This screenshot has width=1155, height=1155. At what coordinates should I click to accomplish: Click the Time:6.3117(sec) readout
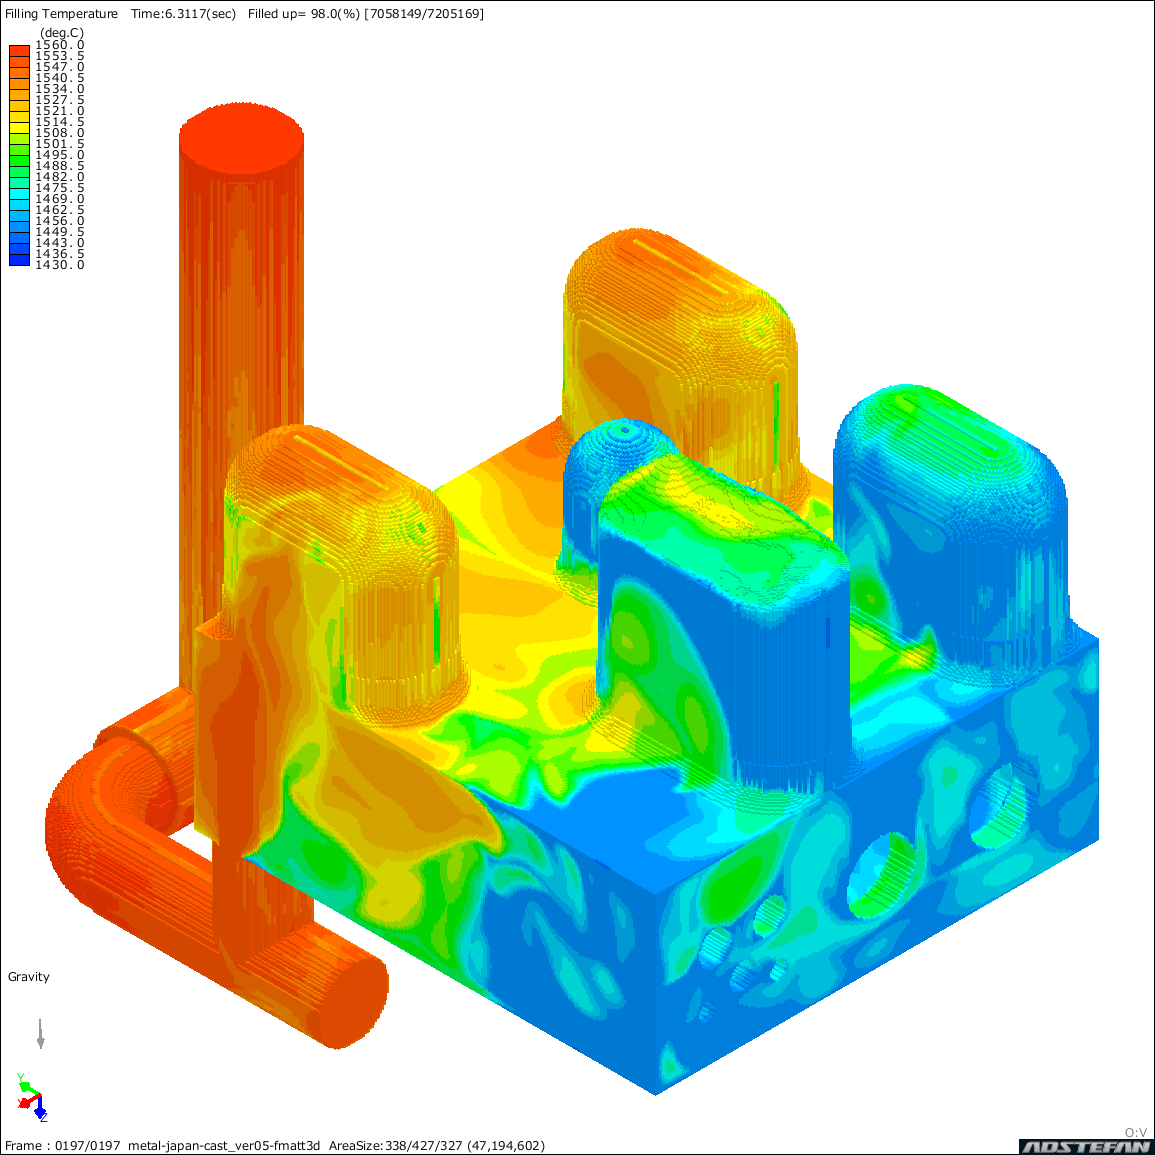coord(183,14)
